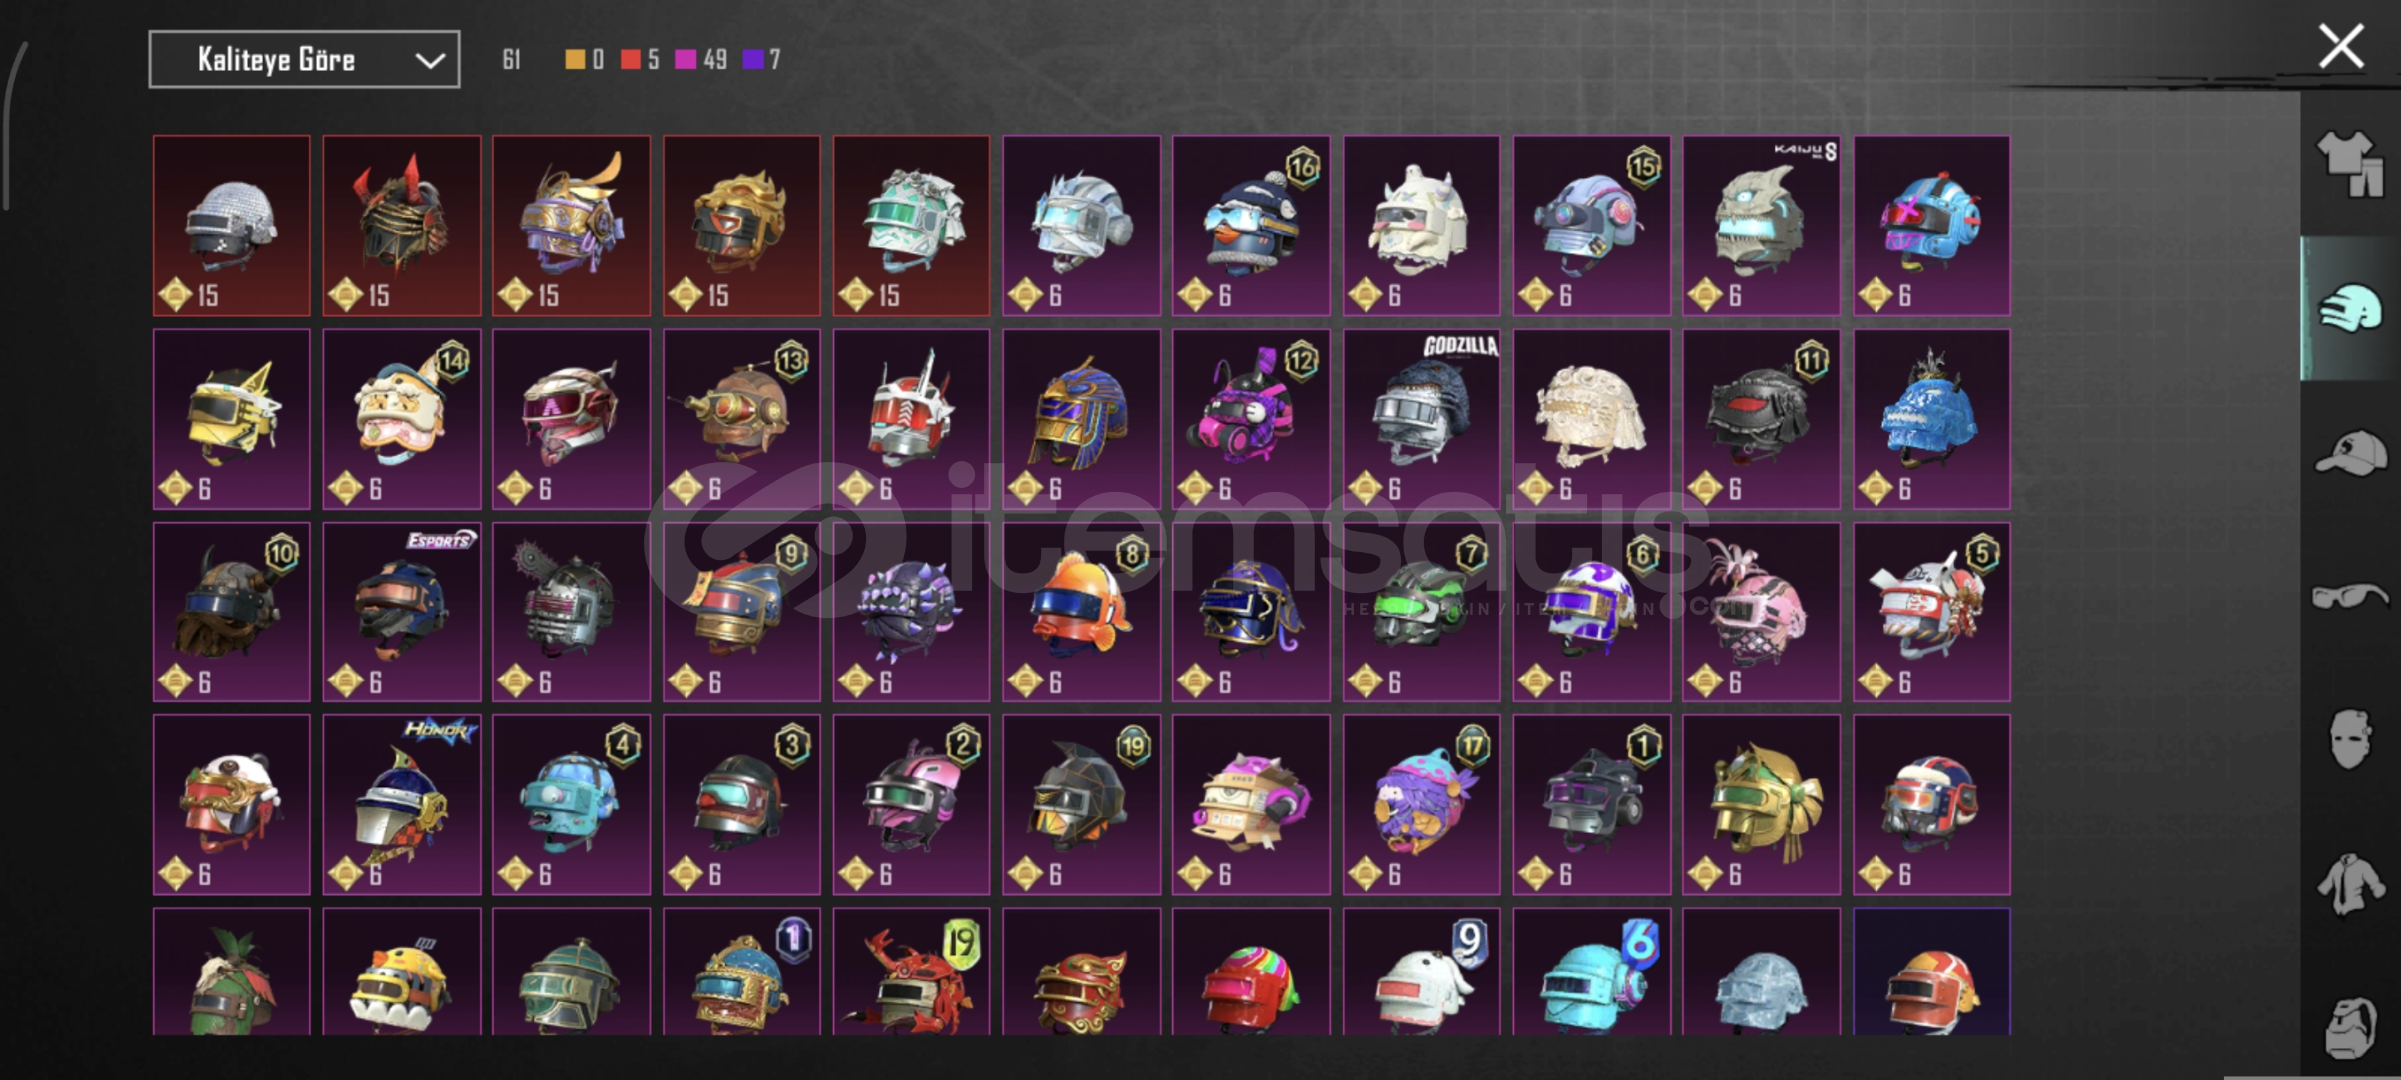The height and width of the screenshot is (1080, 2401).
Task: Open the jacket clothing category
Action: (x=2349, y=883)
